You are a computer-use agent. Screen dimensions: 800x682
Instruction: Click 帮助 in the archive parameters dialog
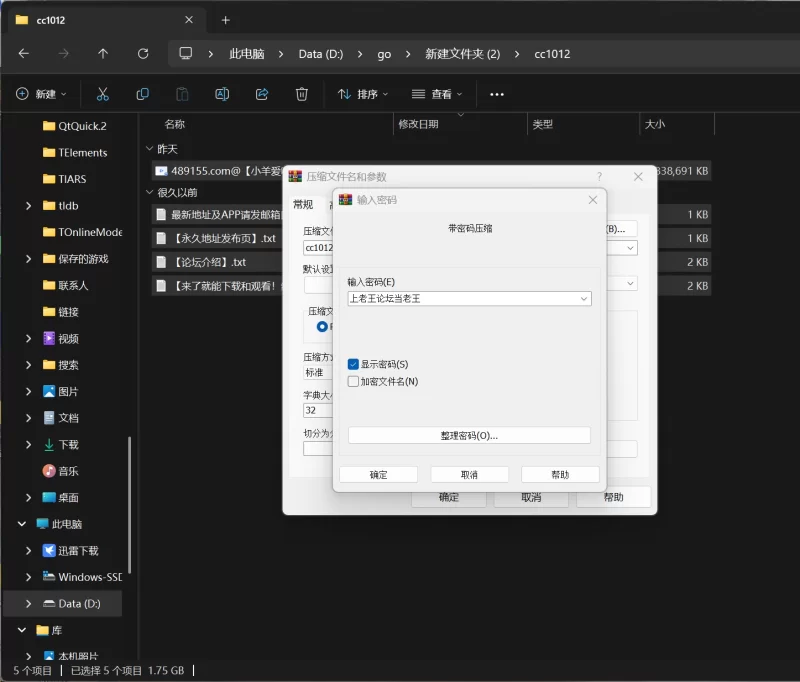click(x=613, y=497)
